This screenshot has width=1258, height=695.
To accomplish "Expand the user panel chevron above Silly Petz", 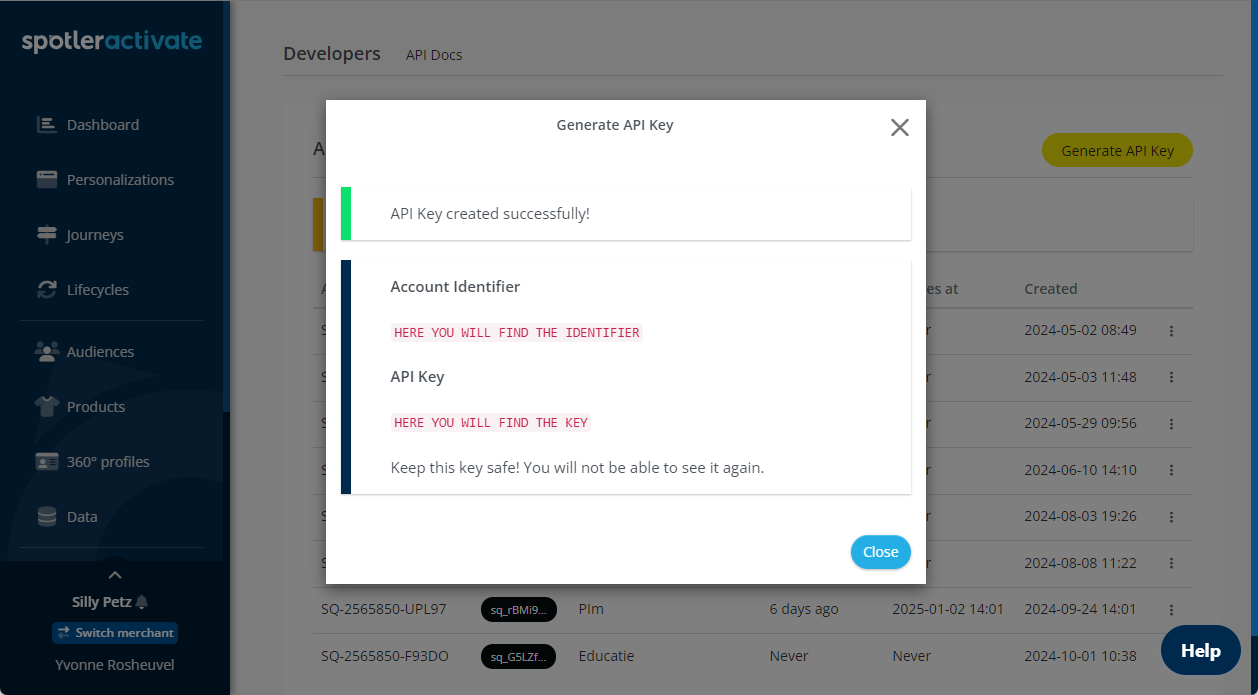I will tap(115, 574).
